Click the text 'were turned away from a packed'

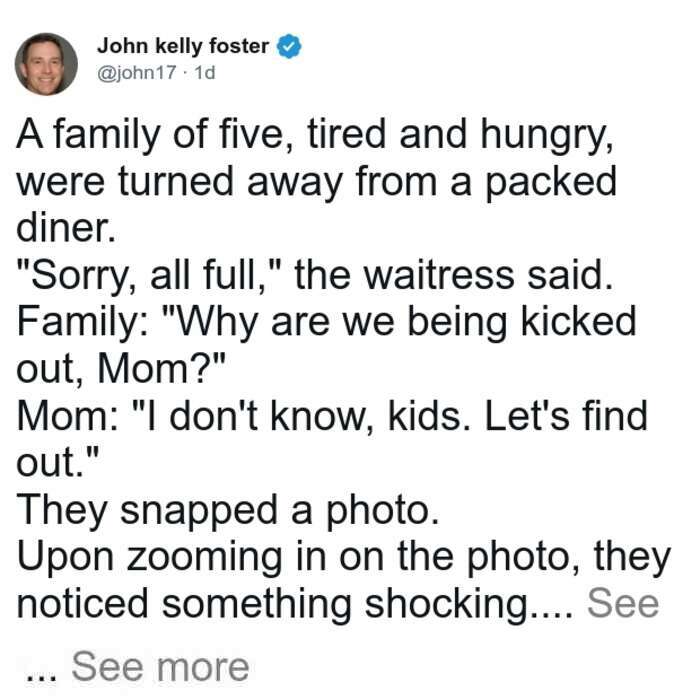pyautogui.click(x=317, y=182)
